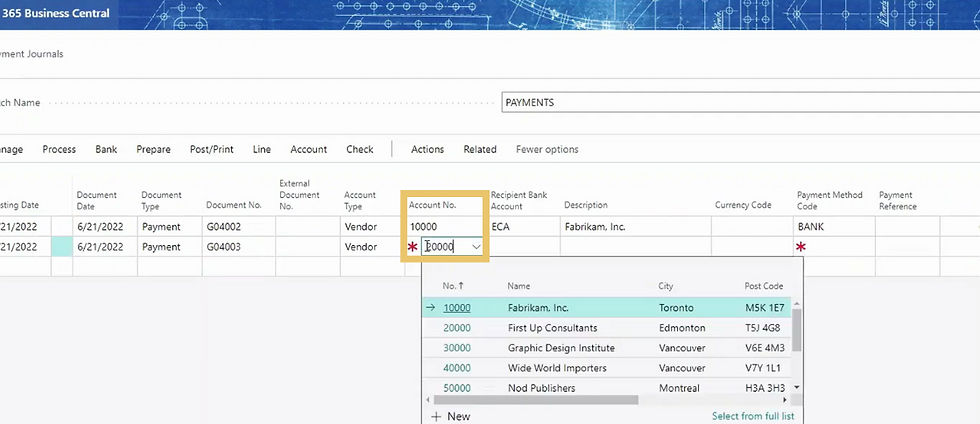
Task: Click Document Date 6/21/2022 in G04003 row
Action: [105, 246]
